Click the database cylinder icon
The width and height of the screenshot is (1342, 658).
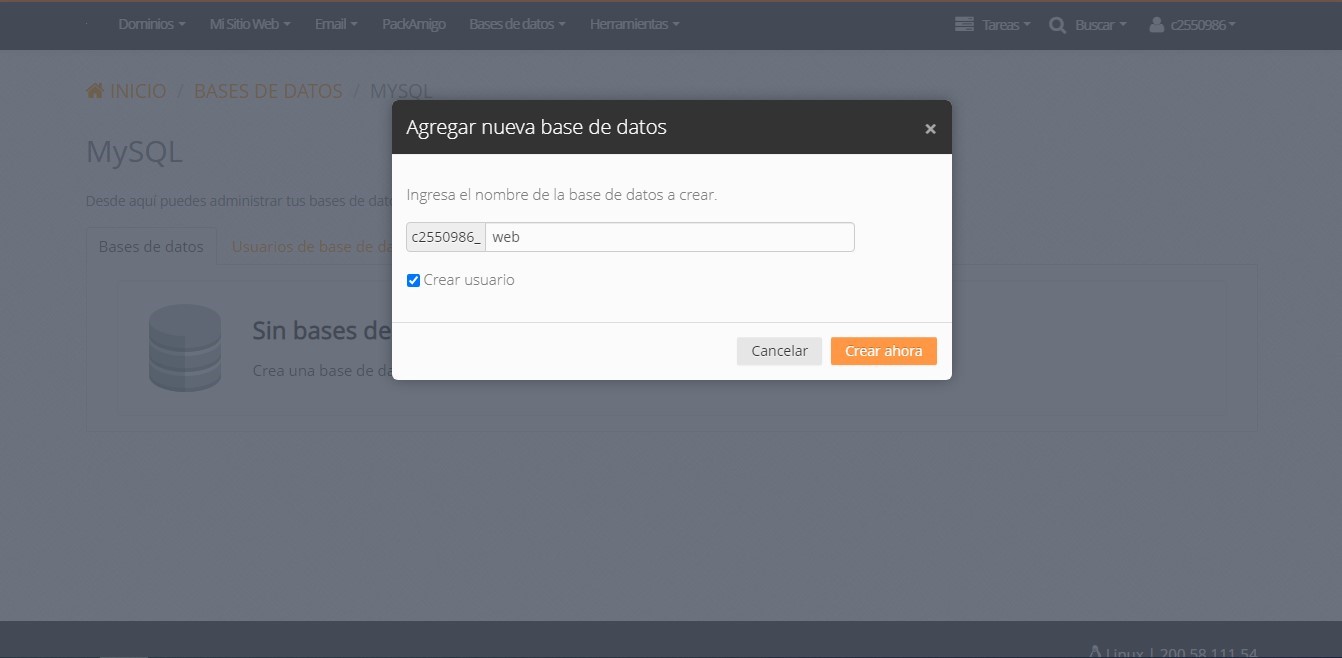(x=184, y=348)
